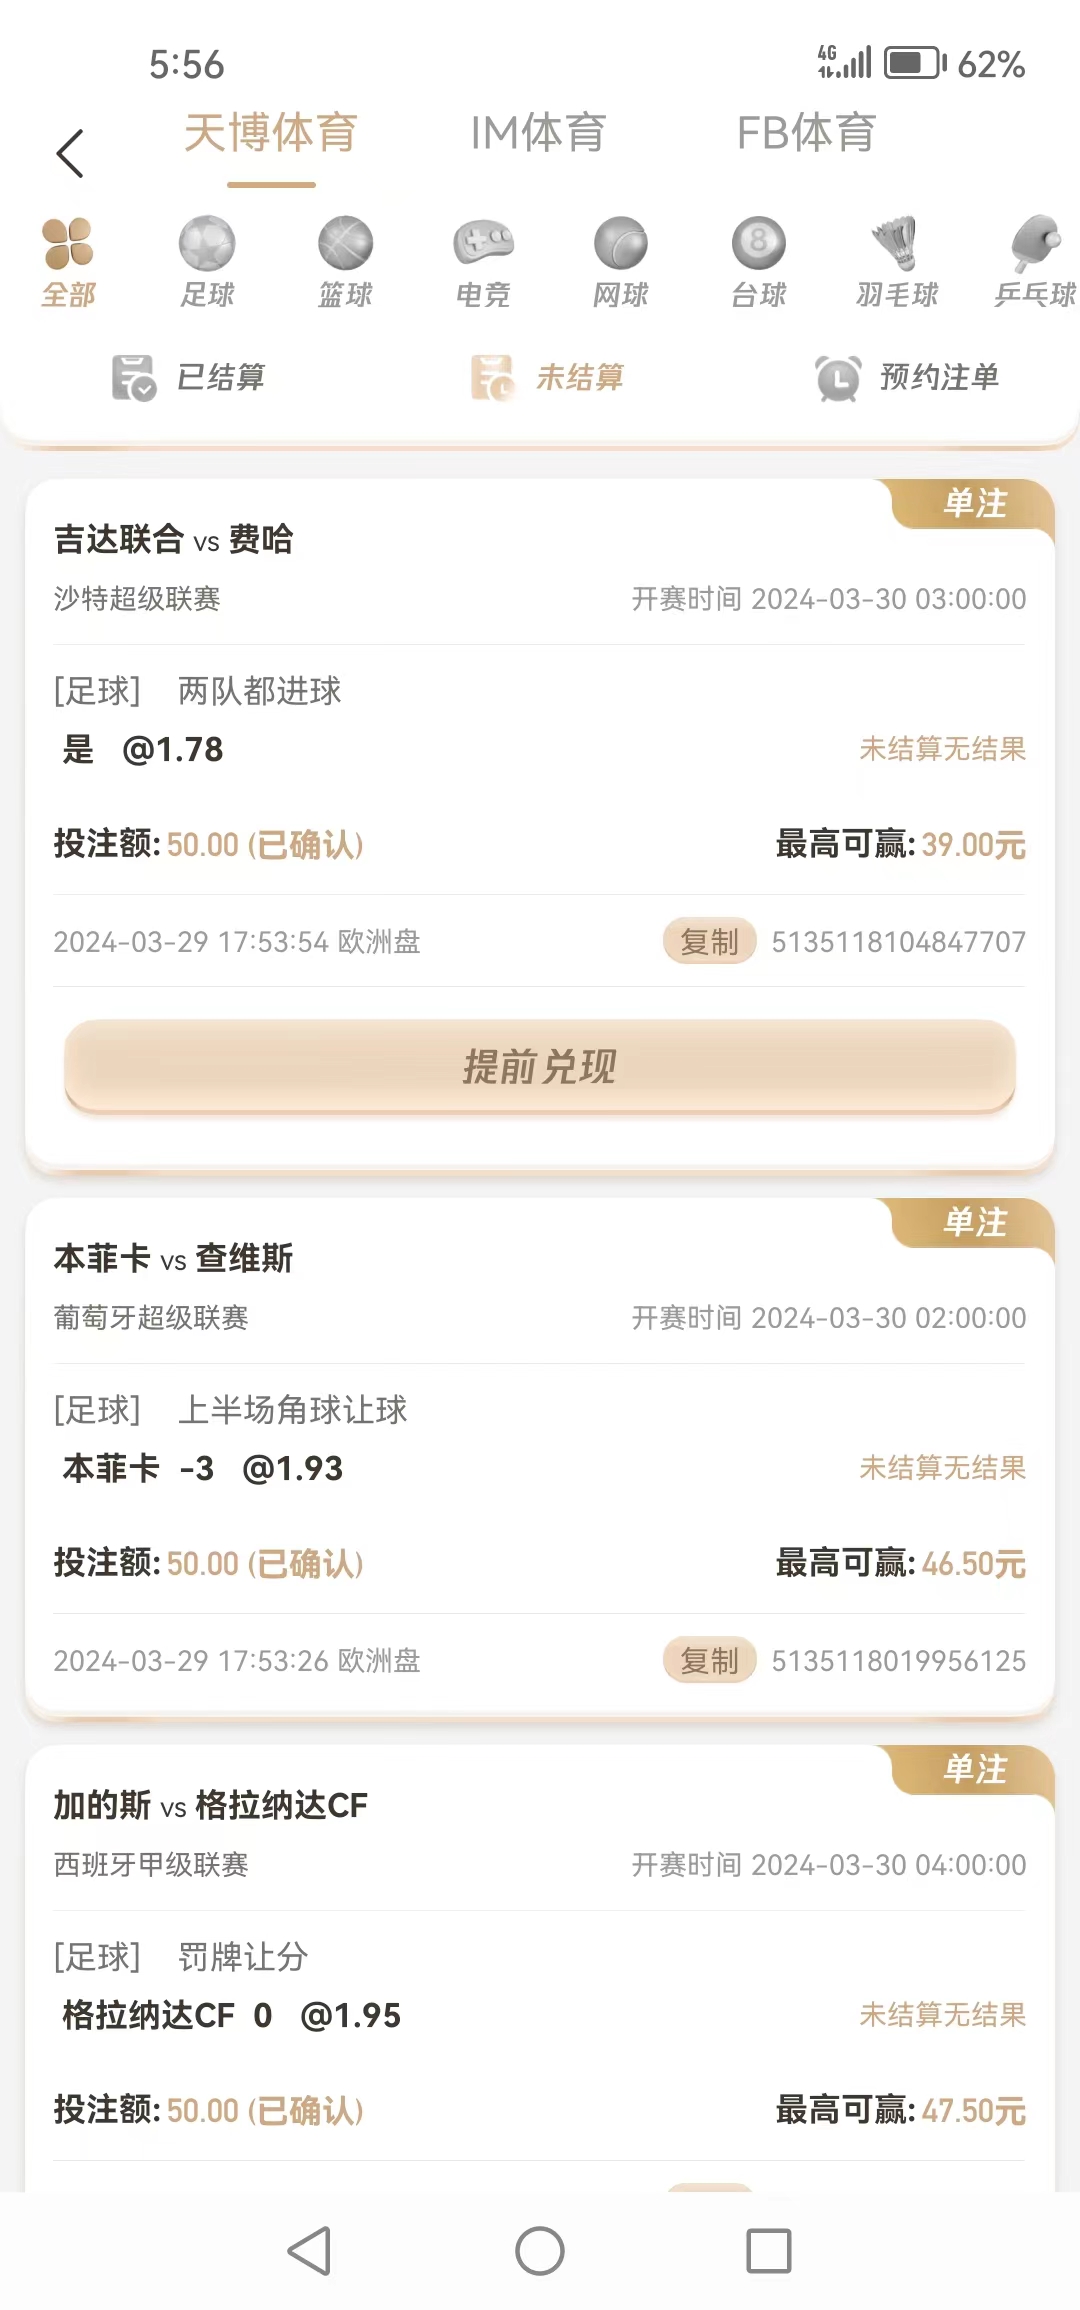
Task: Tap the Android home circle button
Action: pyautogui.click(x=540, y=2251)
